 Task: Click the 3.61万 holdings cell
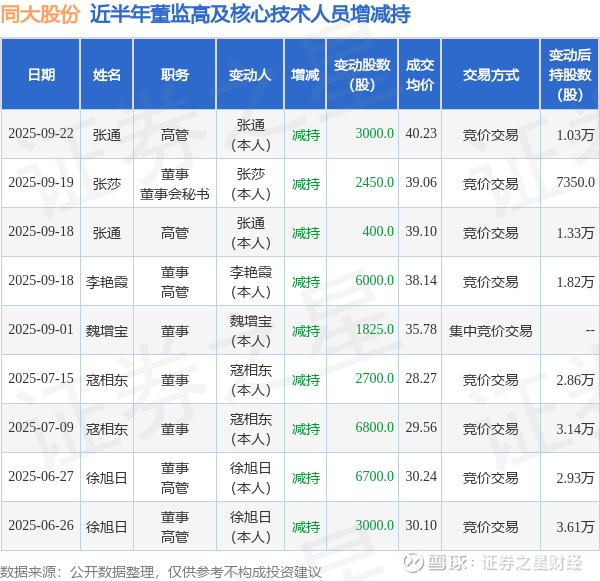[x=575, y=527]
